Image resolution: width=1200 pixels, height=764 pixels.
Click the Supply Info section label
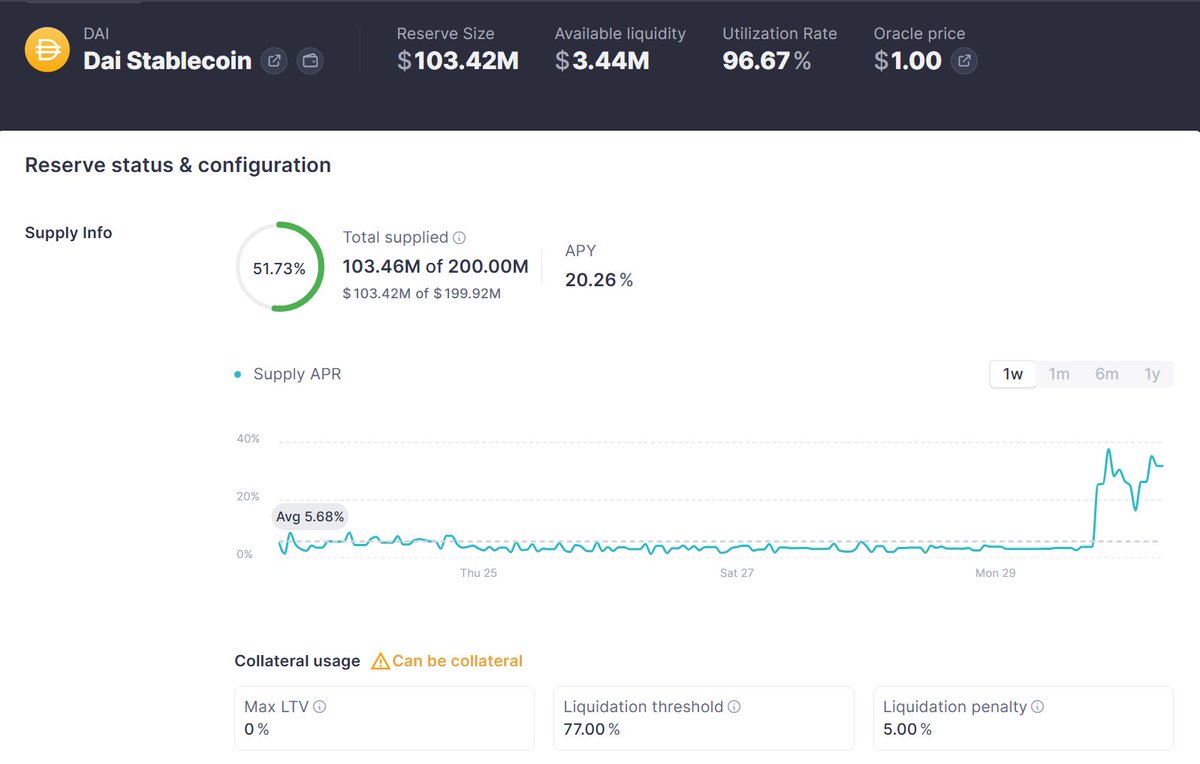68,233
